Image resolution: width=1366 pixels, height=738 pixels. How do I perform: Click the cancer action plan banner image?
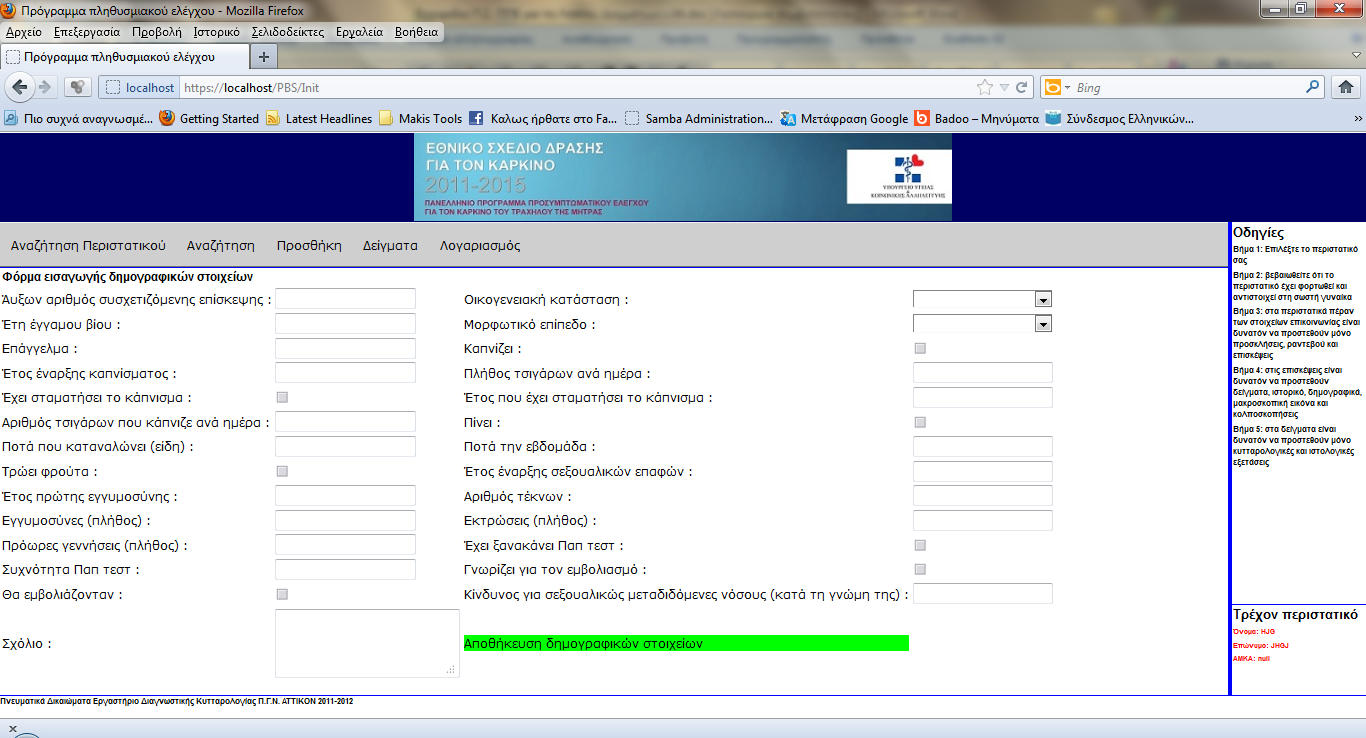683,177
